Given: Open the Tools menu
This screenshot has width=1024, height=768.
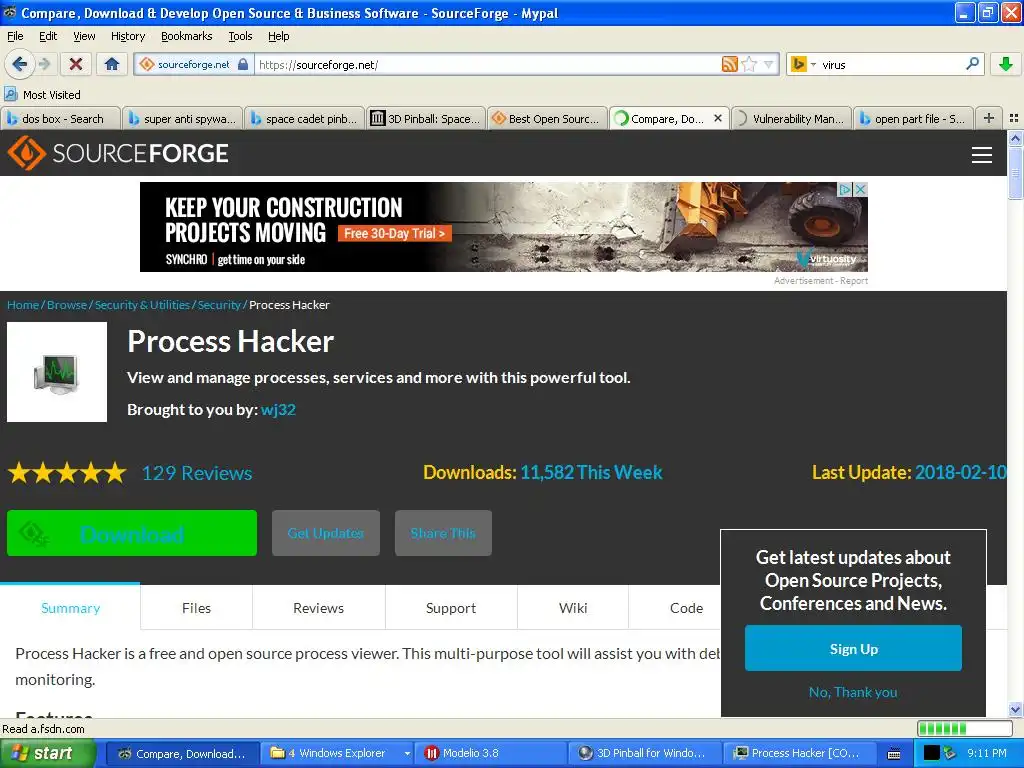Looking at the screenshot, I should 240,36.
